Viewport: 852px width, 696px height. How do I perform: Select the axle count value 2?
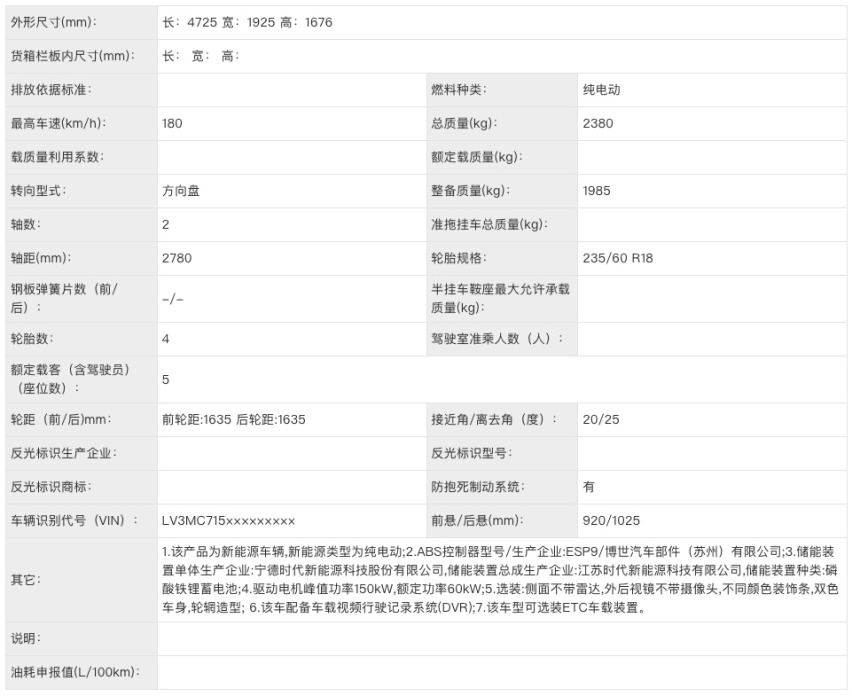click(x=166, y=224)
